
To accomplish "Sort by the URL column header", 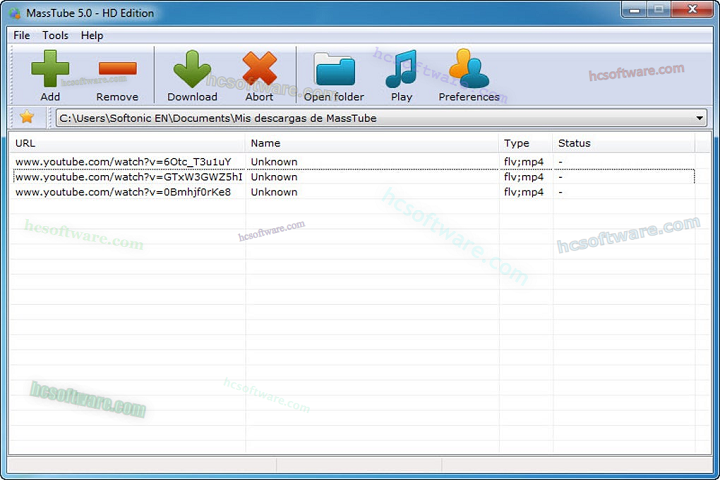I will 128,143.
